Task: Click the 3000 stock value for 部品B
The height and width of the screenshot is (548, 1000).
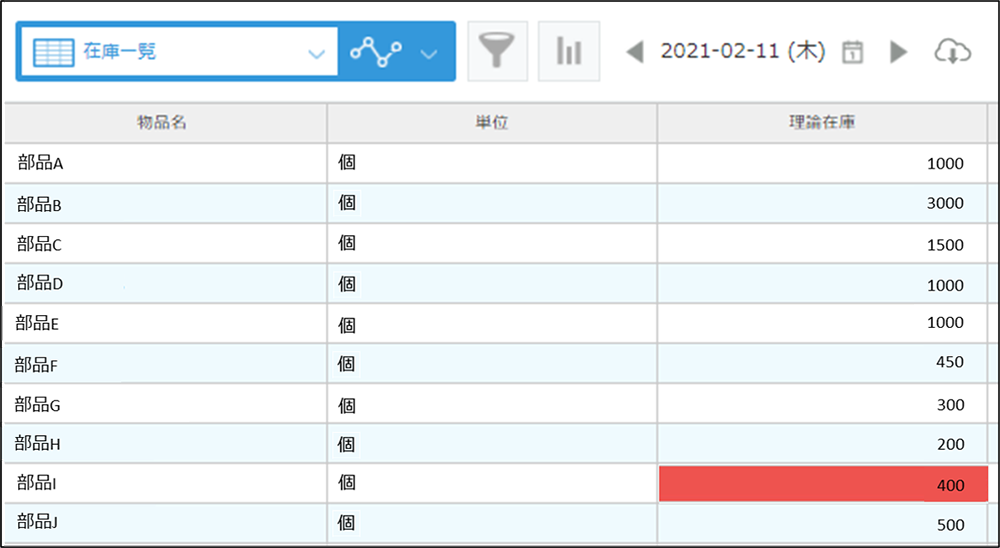Action: [x=822, y=203]
